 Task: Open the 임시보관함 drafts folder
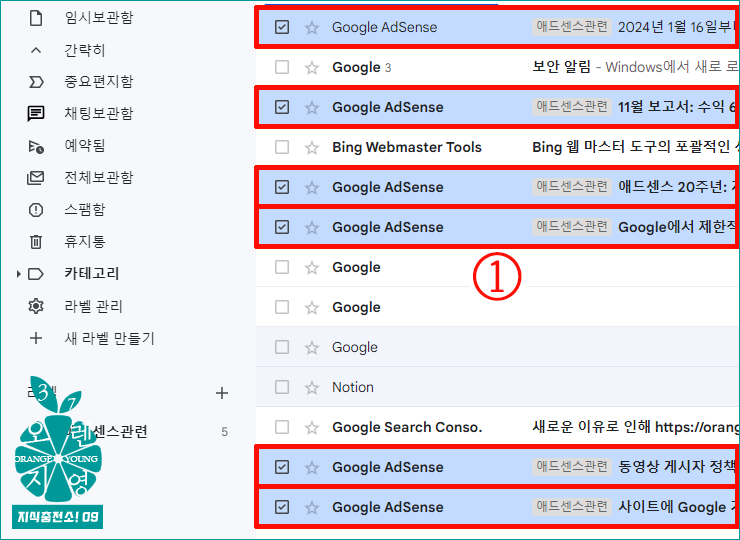tap(99, 17)
